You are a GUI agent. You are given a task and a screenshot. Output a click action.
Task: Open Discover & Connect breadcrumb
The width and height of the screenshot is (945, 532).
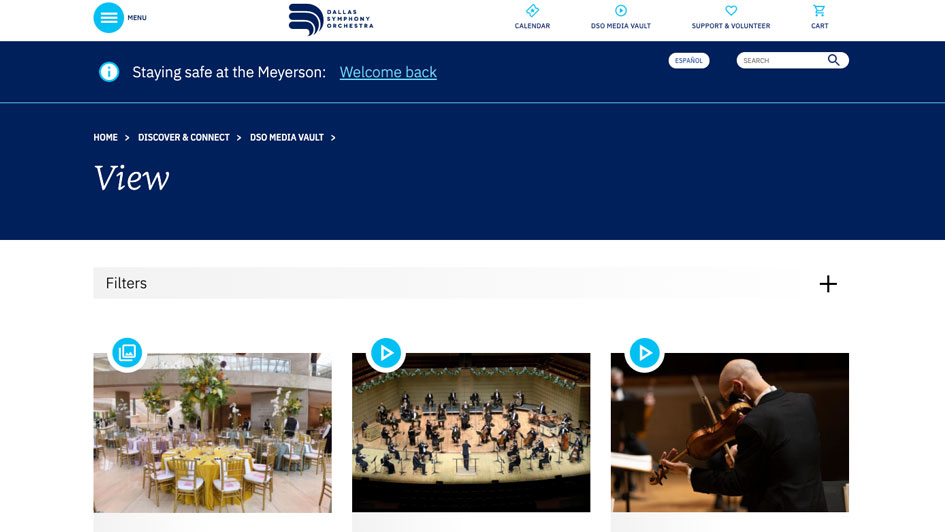184,137
